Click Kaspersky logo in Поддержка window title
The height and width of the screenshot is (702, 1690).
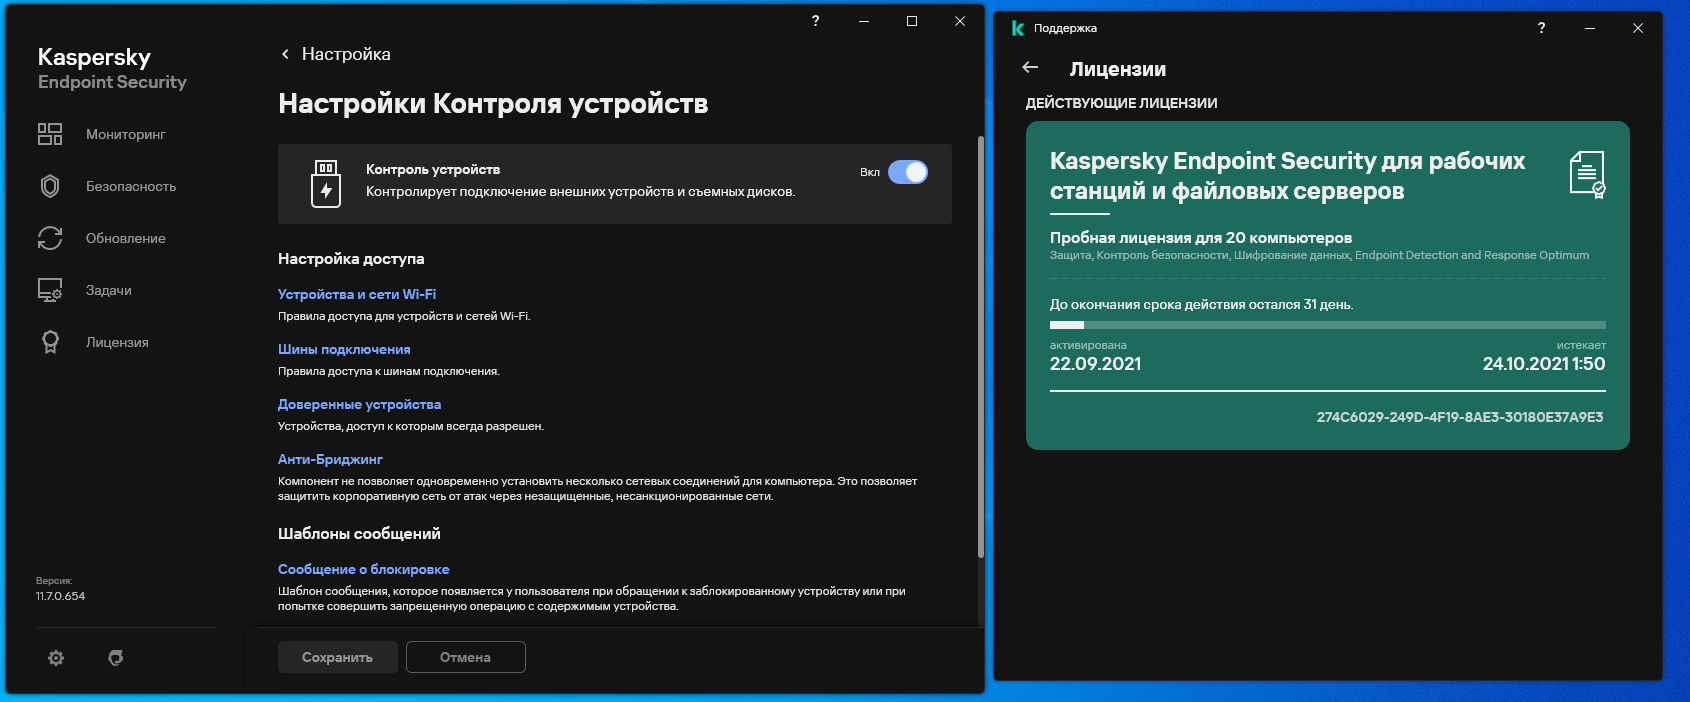coord(1018,28)
